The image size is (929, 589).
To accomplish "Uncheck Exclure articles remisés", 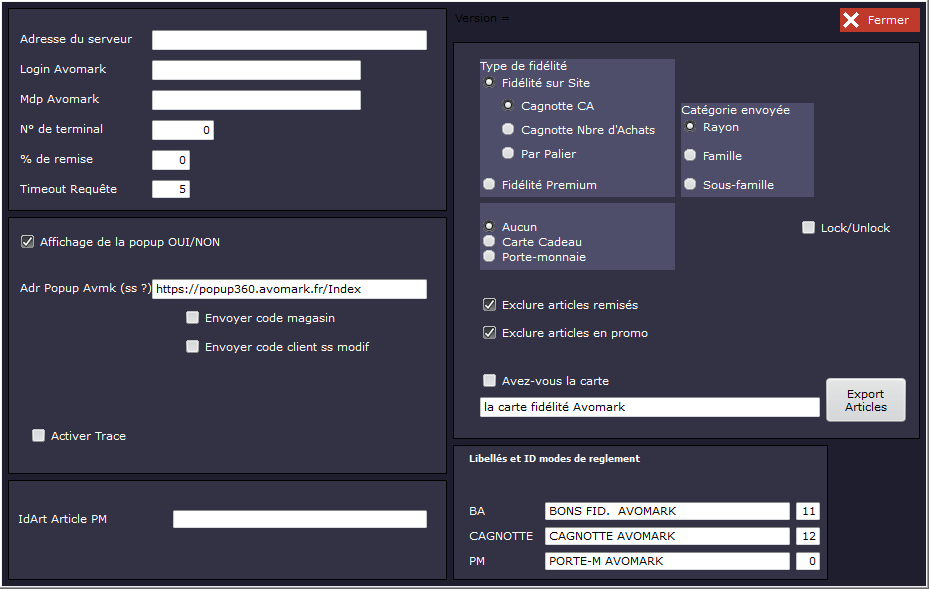I will tap(489, 305).
